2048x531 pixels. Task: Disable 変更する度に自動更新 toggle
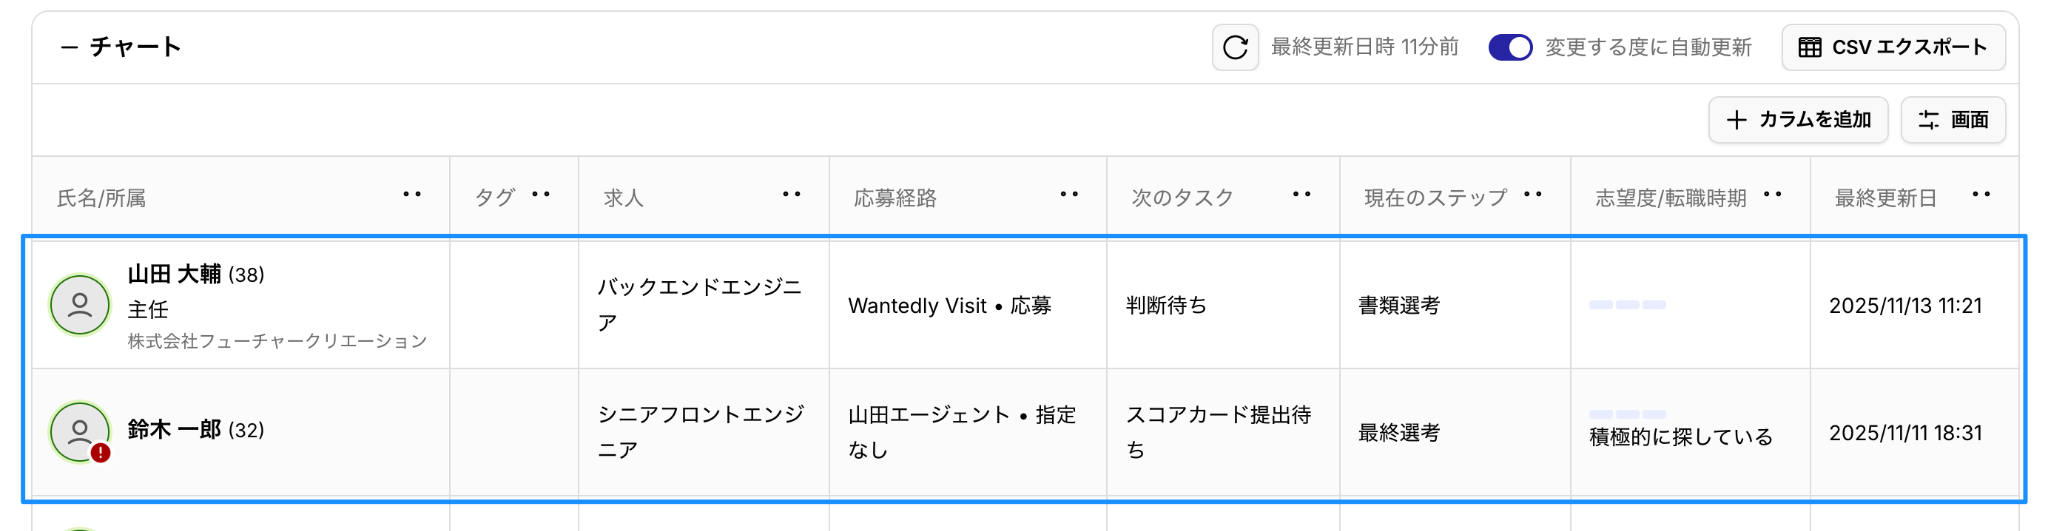1510,47
